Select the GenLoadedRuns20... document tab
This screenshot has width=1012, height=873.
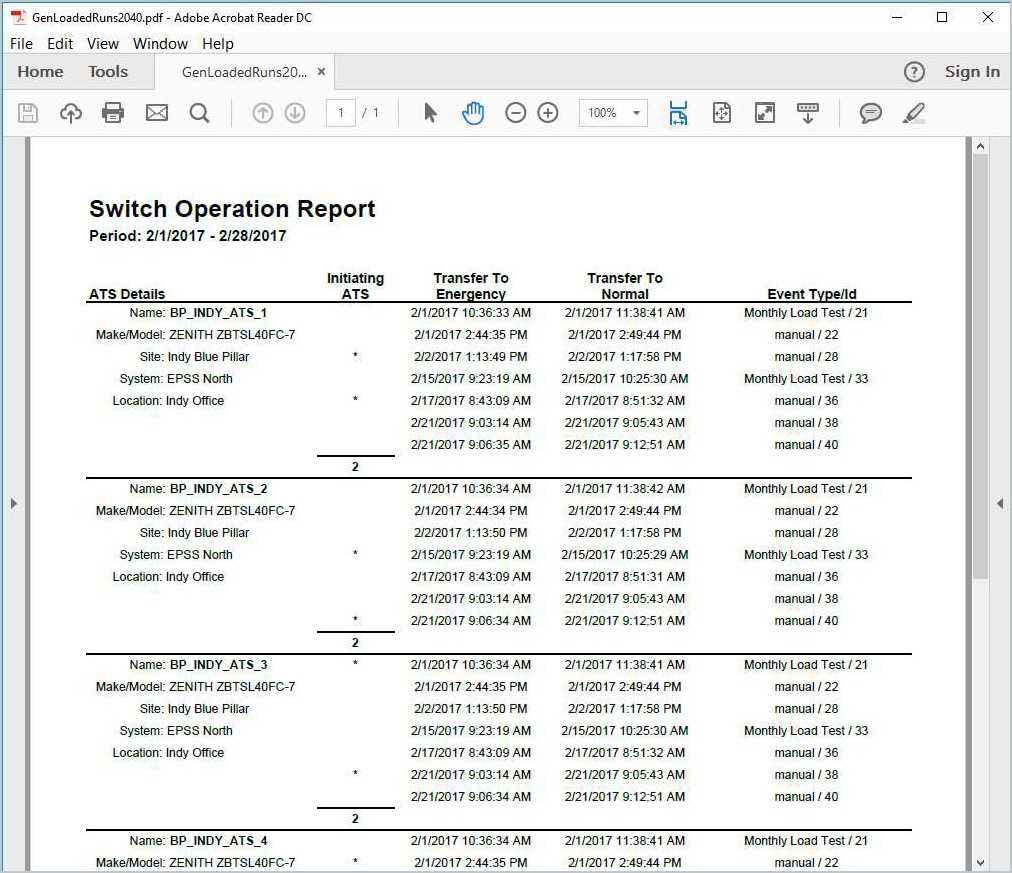click(x=244, y=72)
